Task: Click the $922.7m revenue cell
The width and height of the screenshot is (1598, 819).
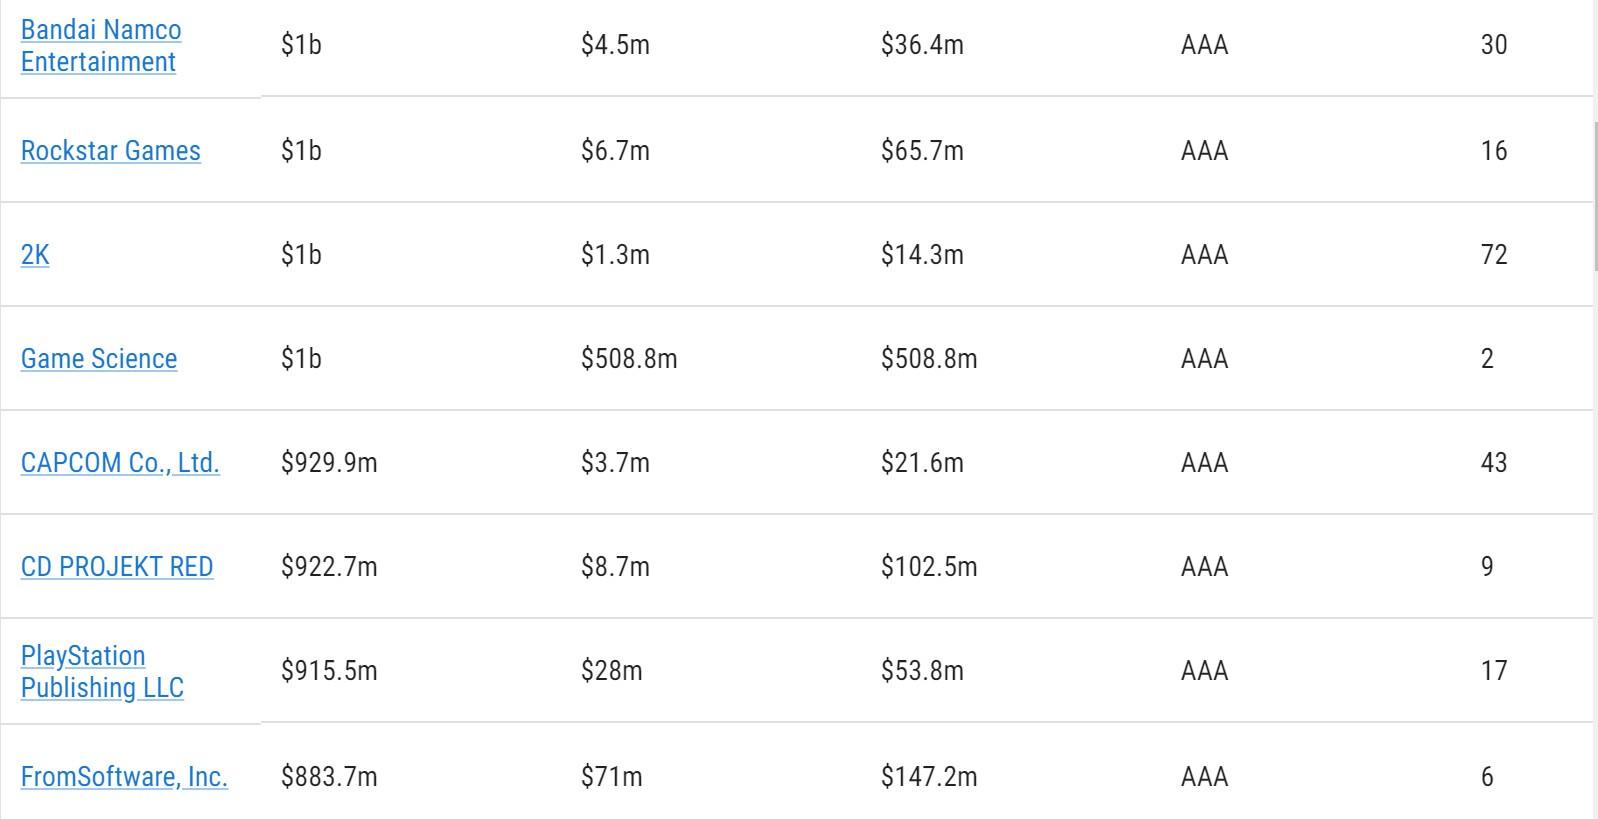Action: pos(329,567)
